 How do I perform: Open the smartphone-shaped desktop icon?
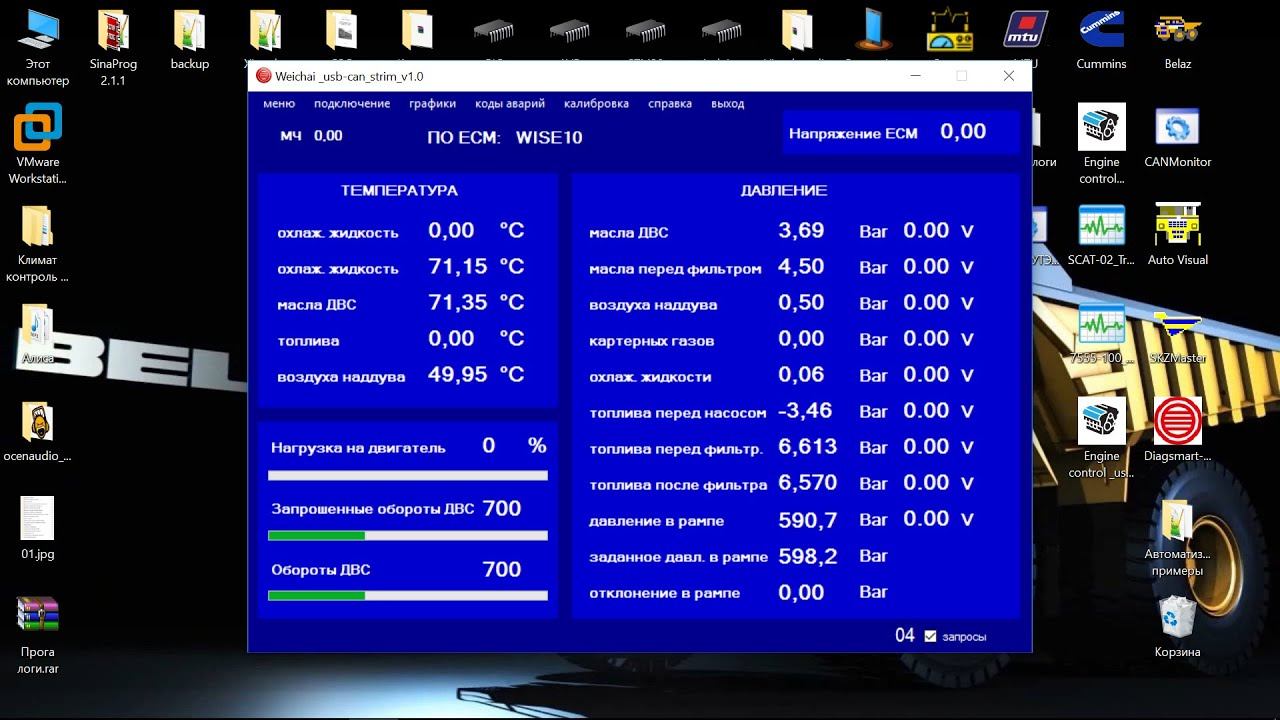[873, 28]
